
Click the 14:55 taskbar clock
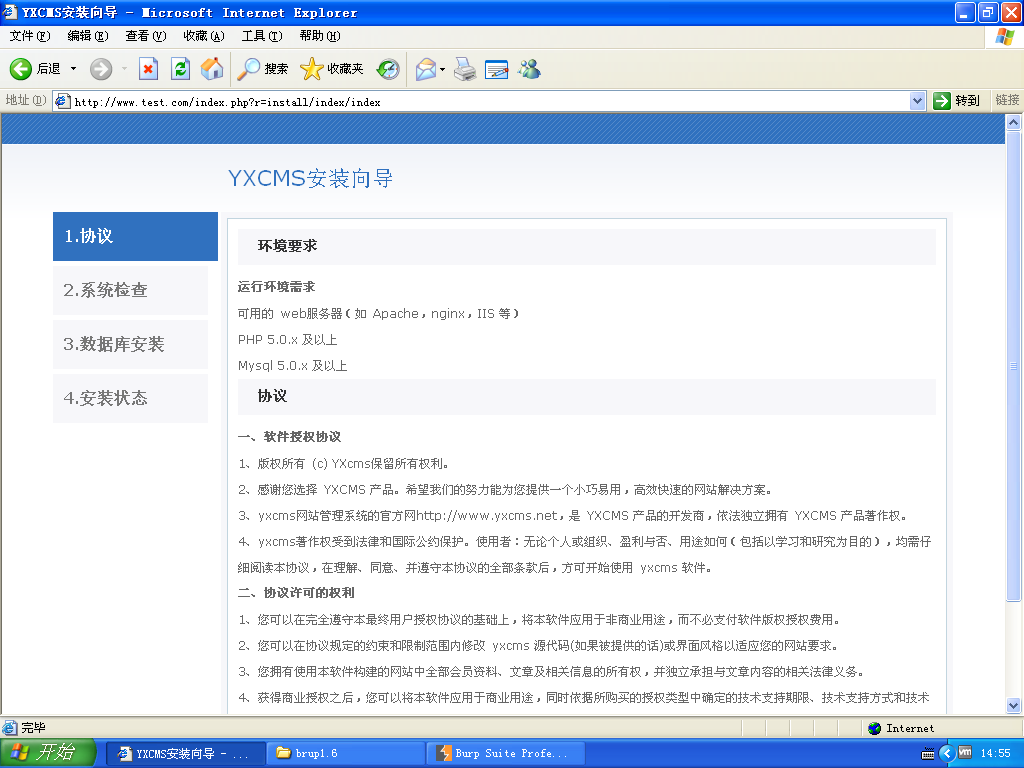click(996, 754)
